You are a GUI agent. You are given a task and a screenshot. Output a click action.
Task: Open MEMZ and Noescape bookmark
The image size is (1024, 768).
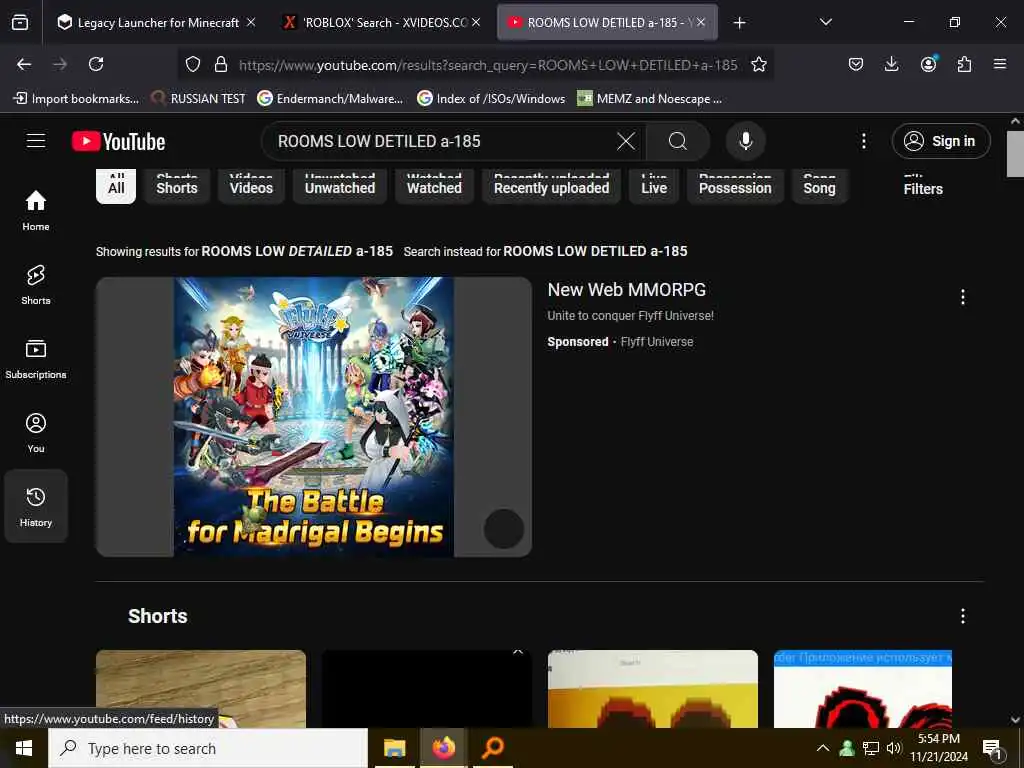[x=650, y=99]
